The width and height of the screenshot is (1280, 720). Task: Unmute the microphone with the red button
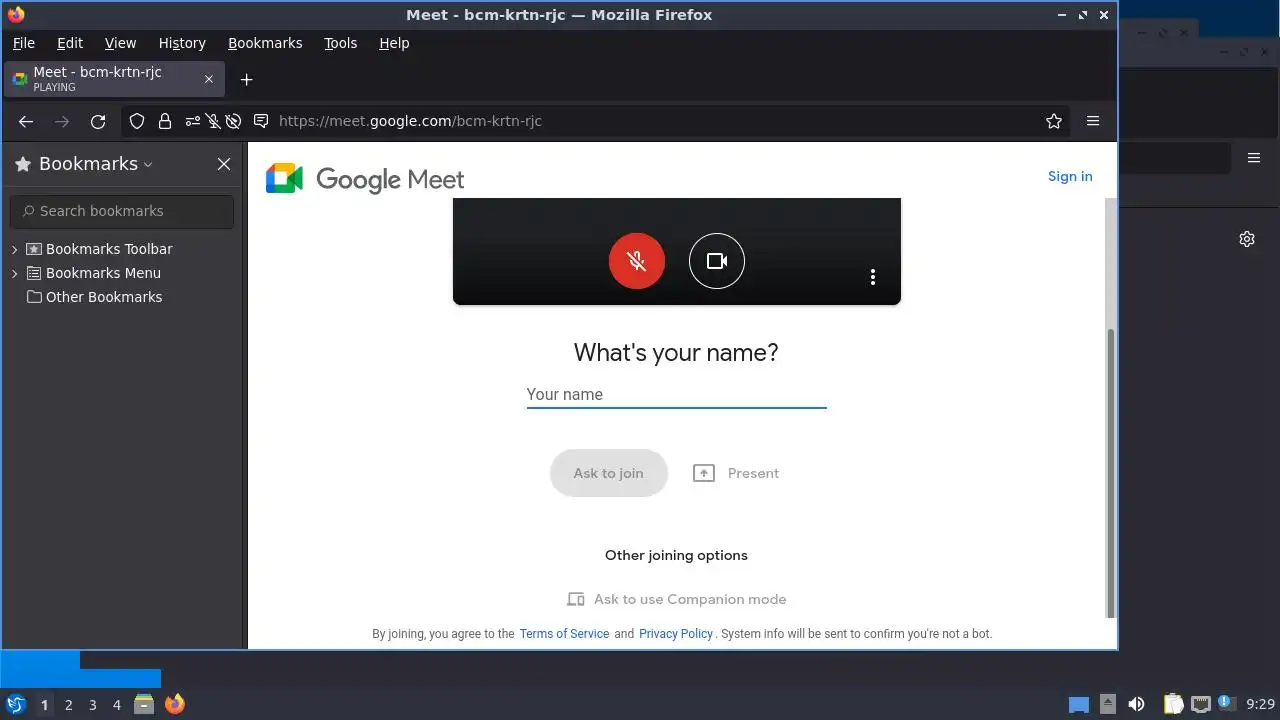637,261
